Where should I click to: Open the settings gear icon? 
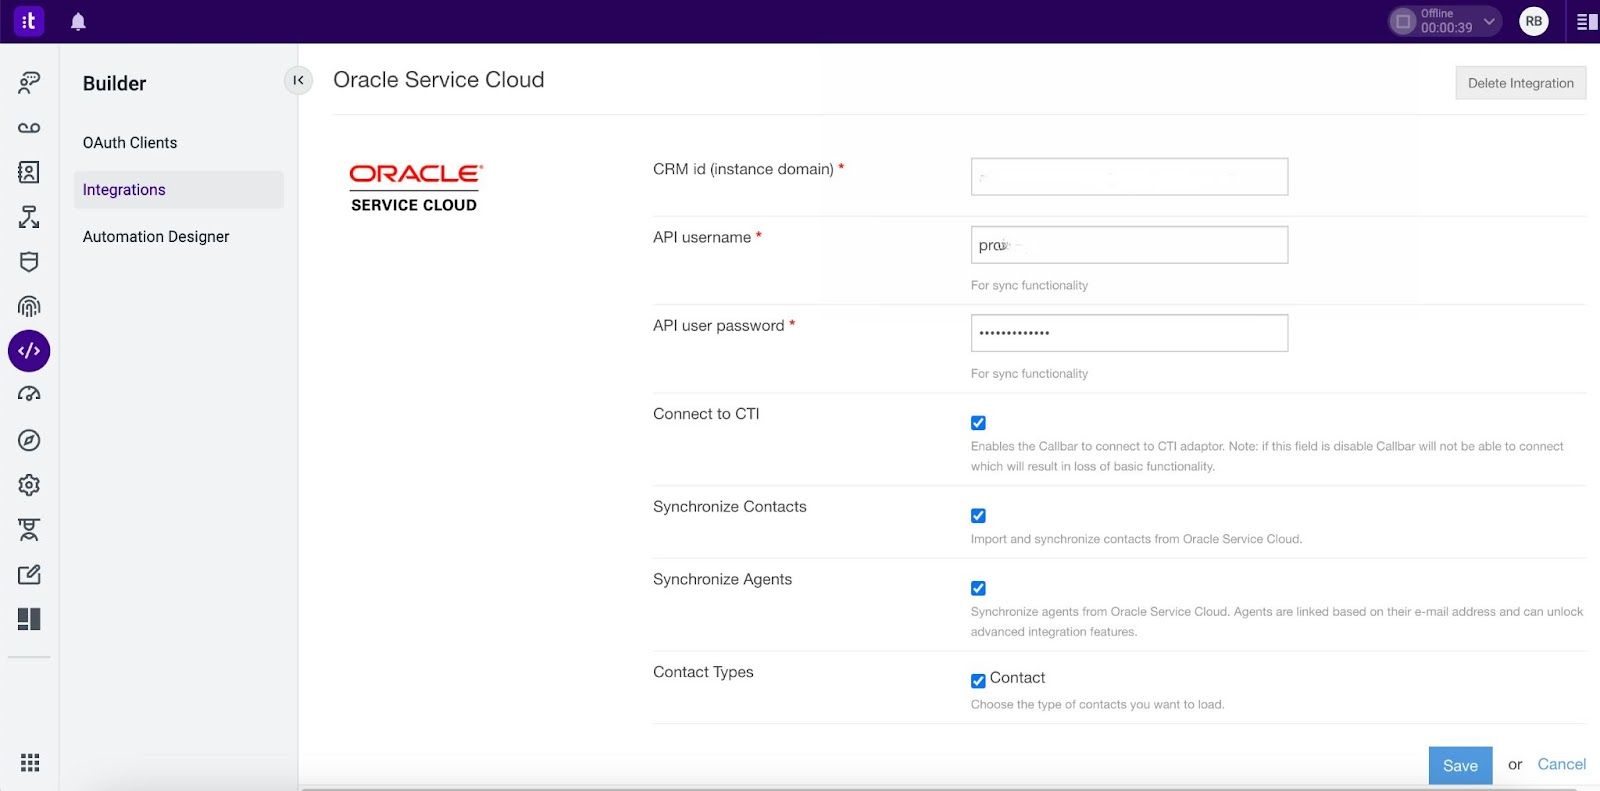29,485
